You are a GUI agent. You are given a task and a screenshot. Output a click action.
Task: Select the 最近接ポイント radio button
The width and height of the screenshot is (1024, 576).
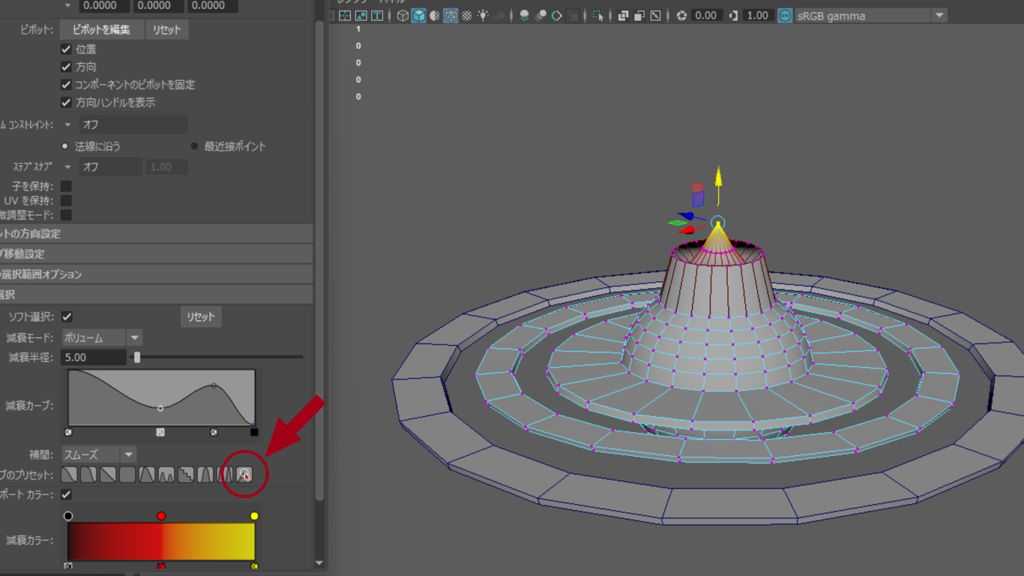coord(194,146)
